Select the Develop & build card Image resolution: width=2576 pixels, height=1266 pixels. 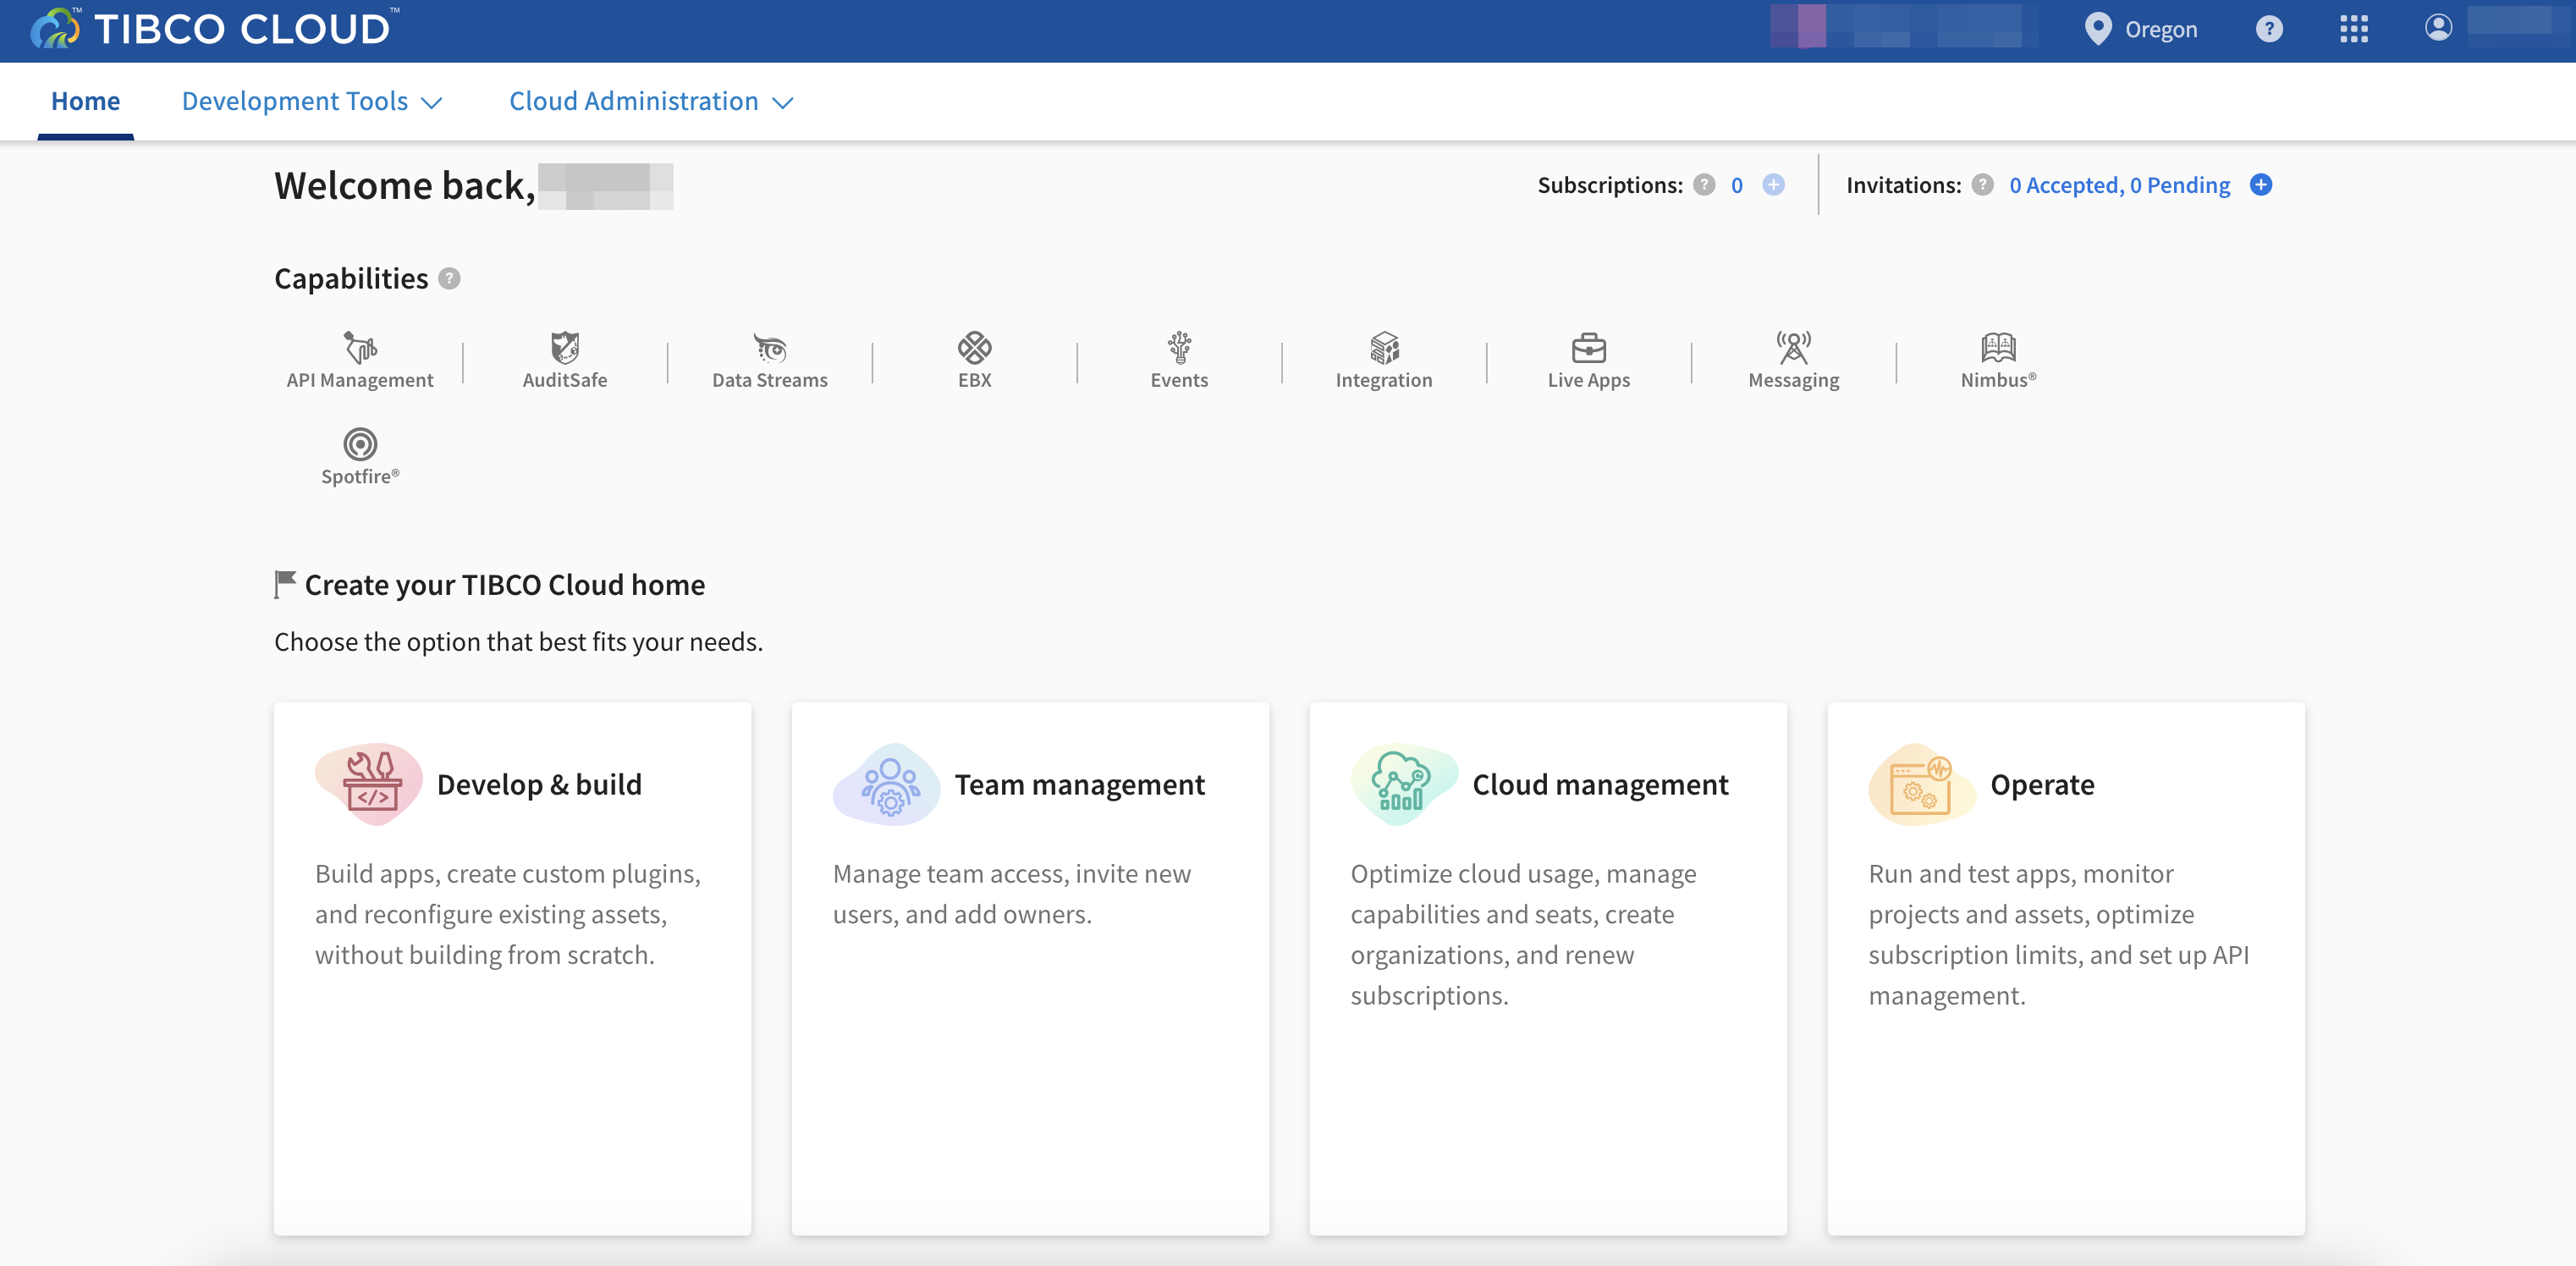512,967
